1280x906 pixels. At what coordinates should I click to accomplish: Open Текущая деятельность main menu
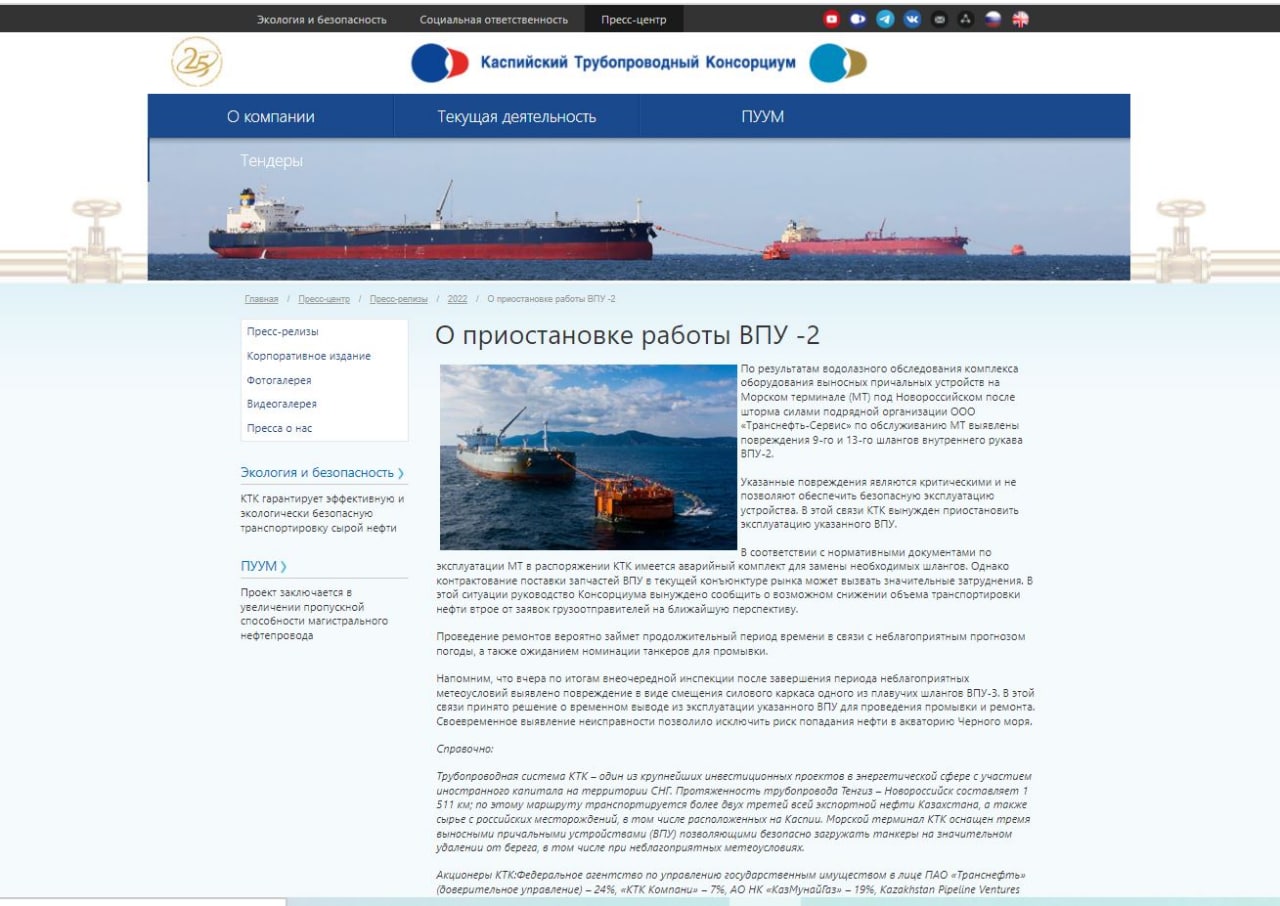517,116
